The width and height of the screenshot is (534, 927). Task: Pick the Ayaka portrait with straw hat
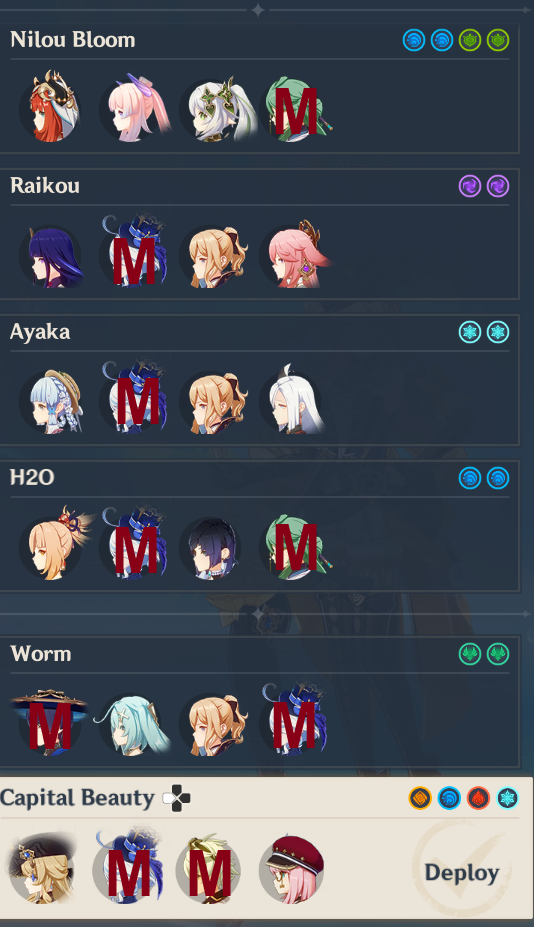51,402
